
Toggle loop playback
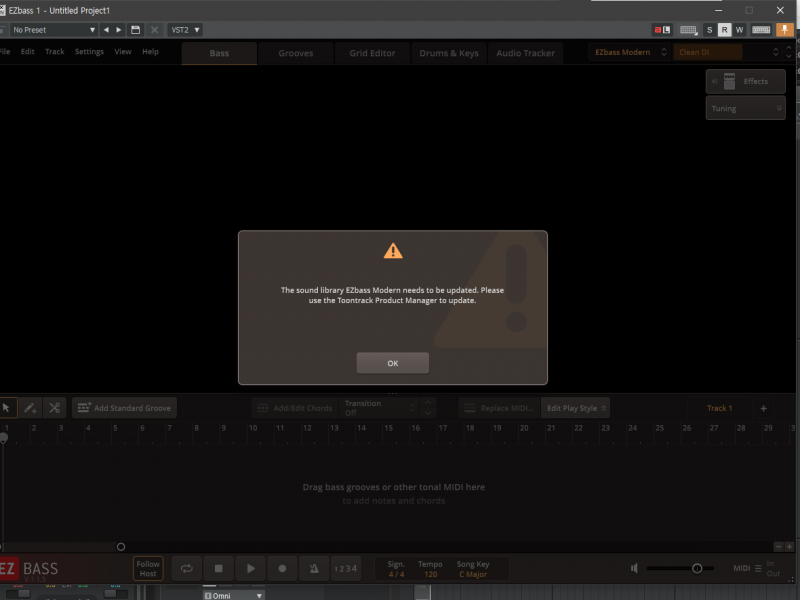coord(187,568)
